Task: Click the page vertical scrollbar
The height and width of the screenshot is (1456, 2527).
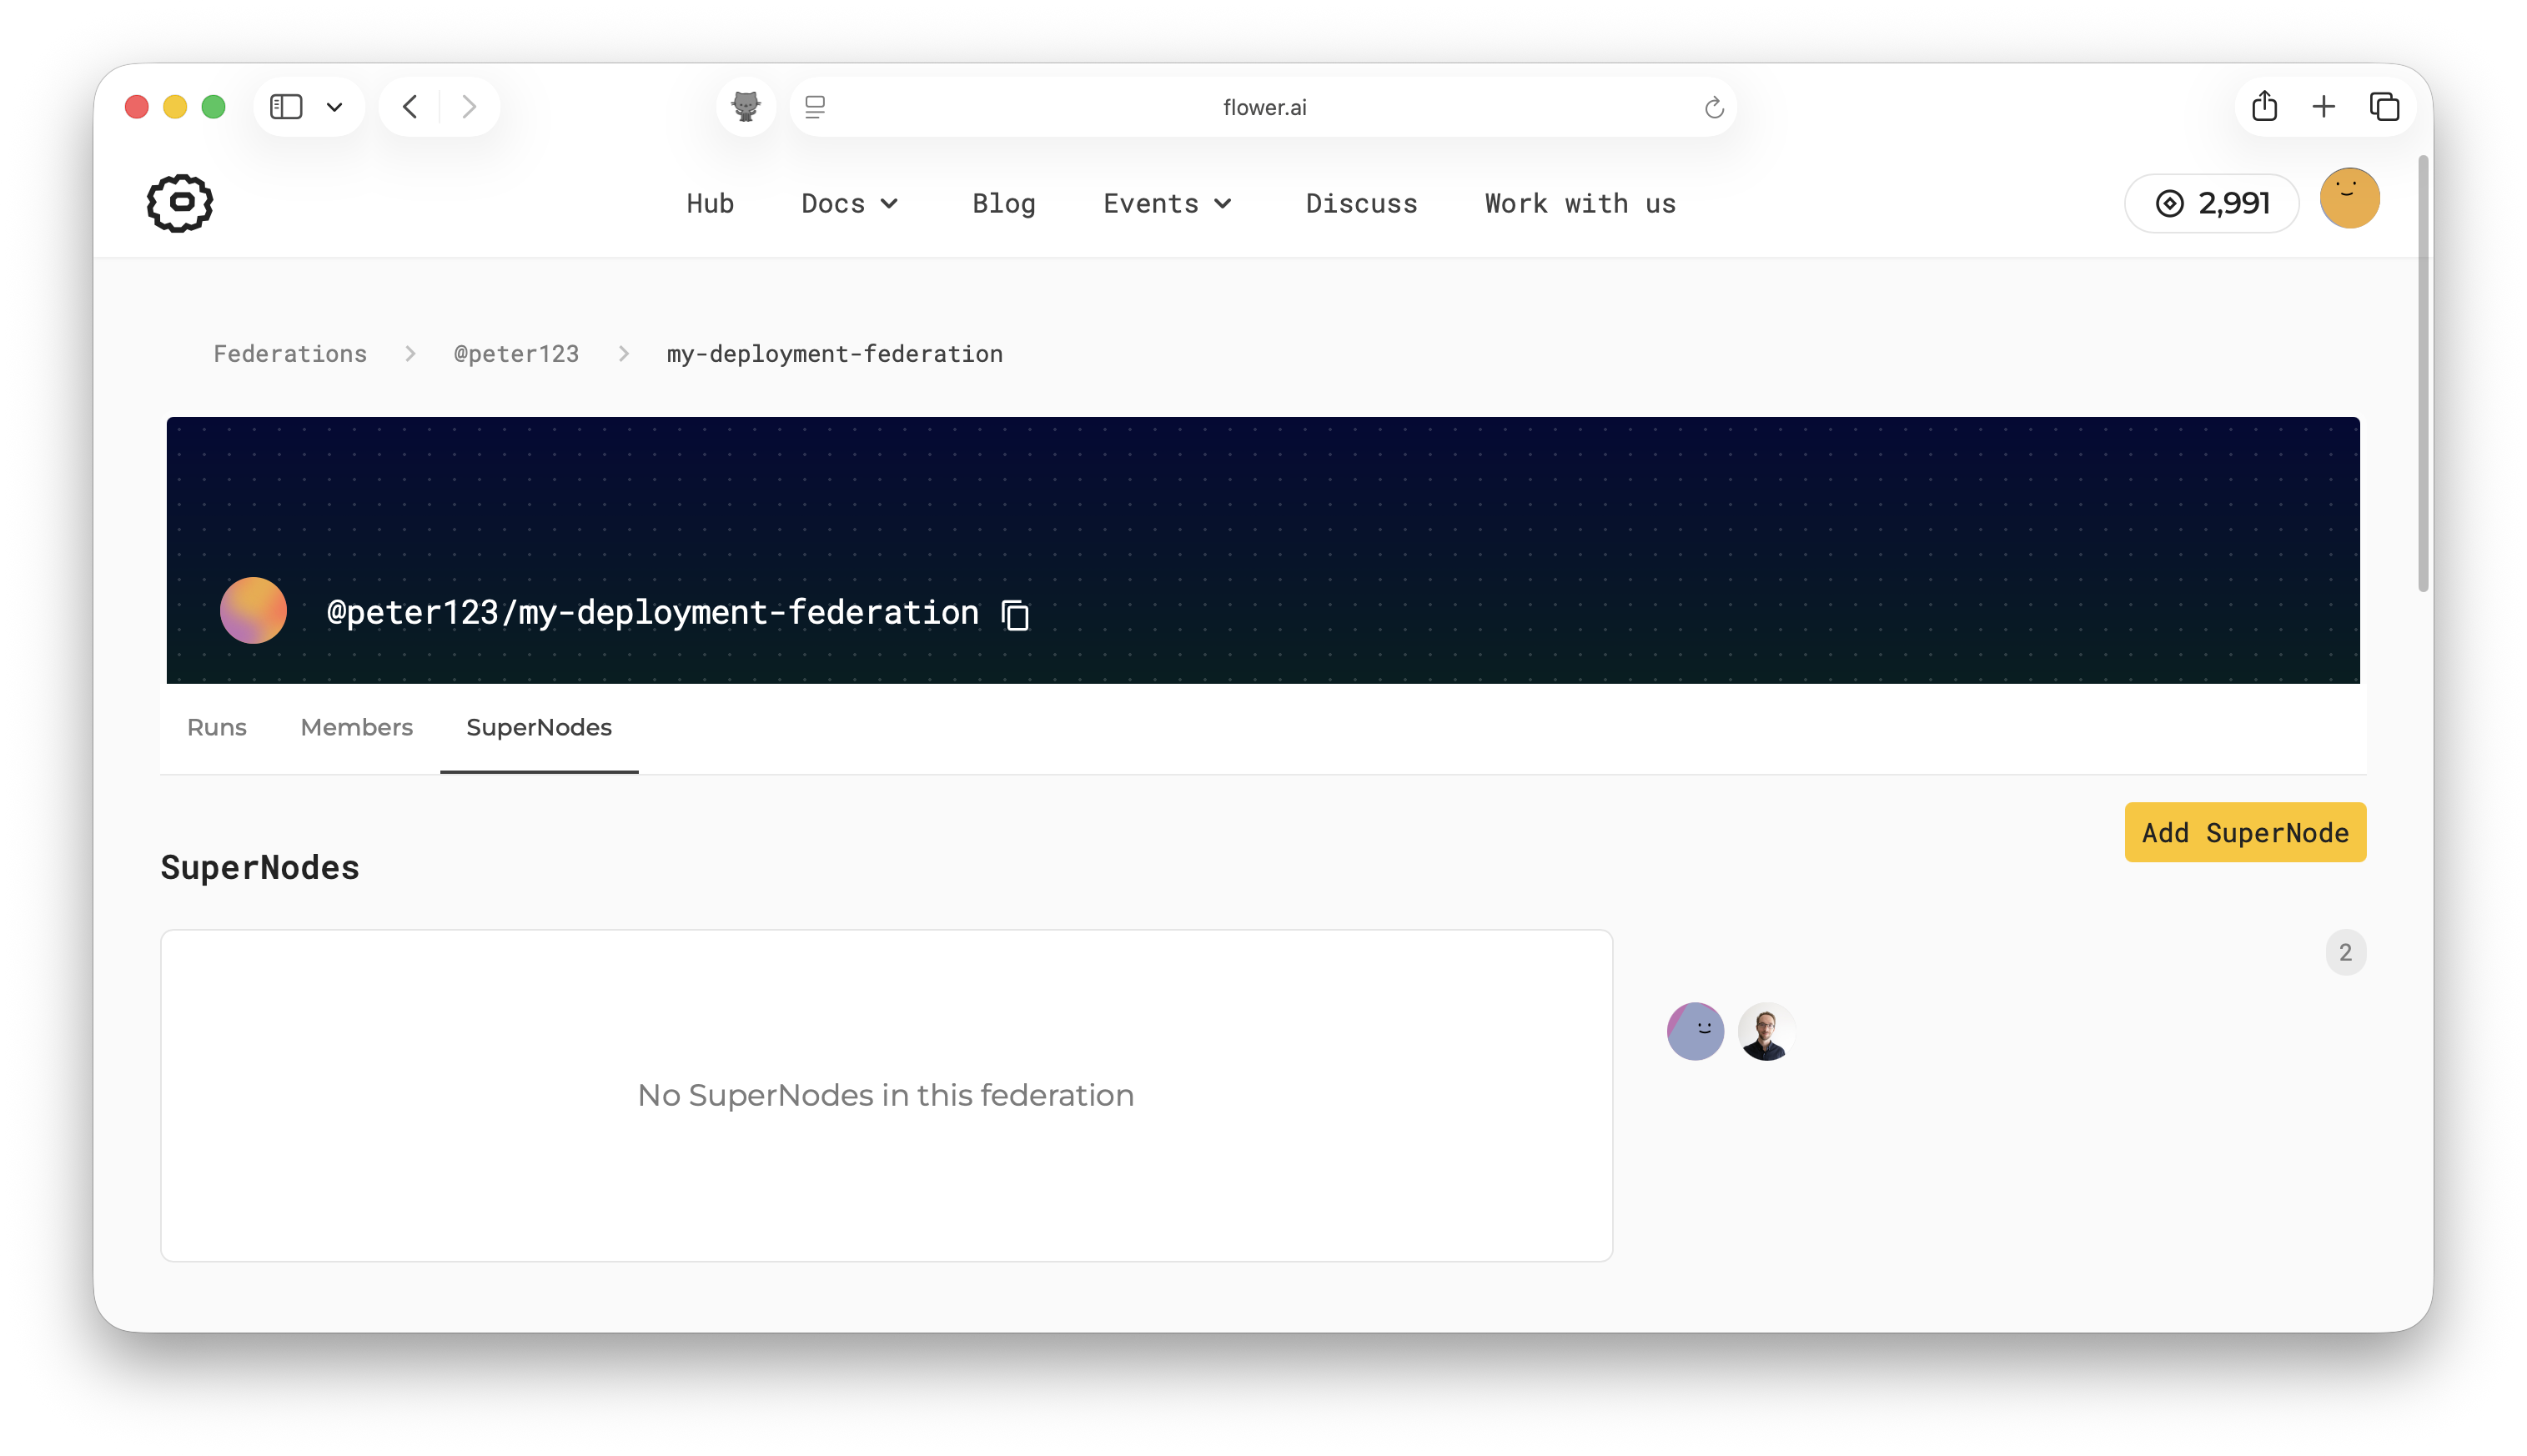Action: click(2423, 373)
